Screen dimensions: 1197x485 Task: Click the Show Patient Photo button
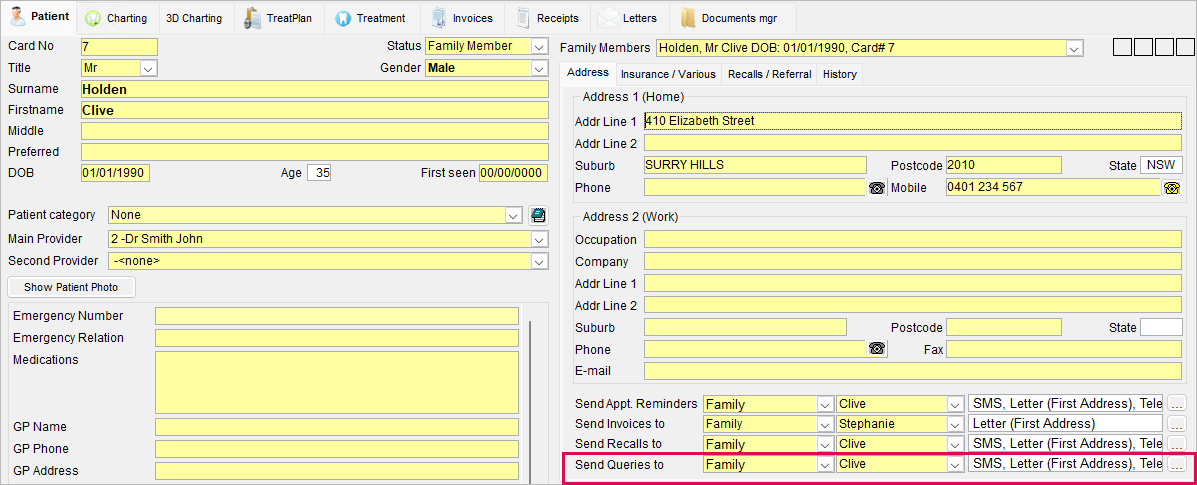[x=71, y=287]
